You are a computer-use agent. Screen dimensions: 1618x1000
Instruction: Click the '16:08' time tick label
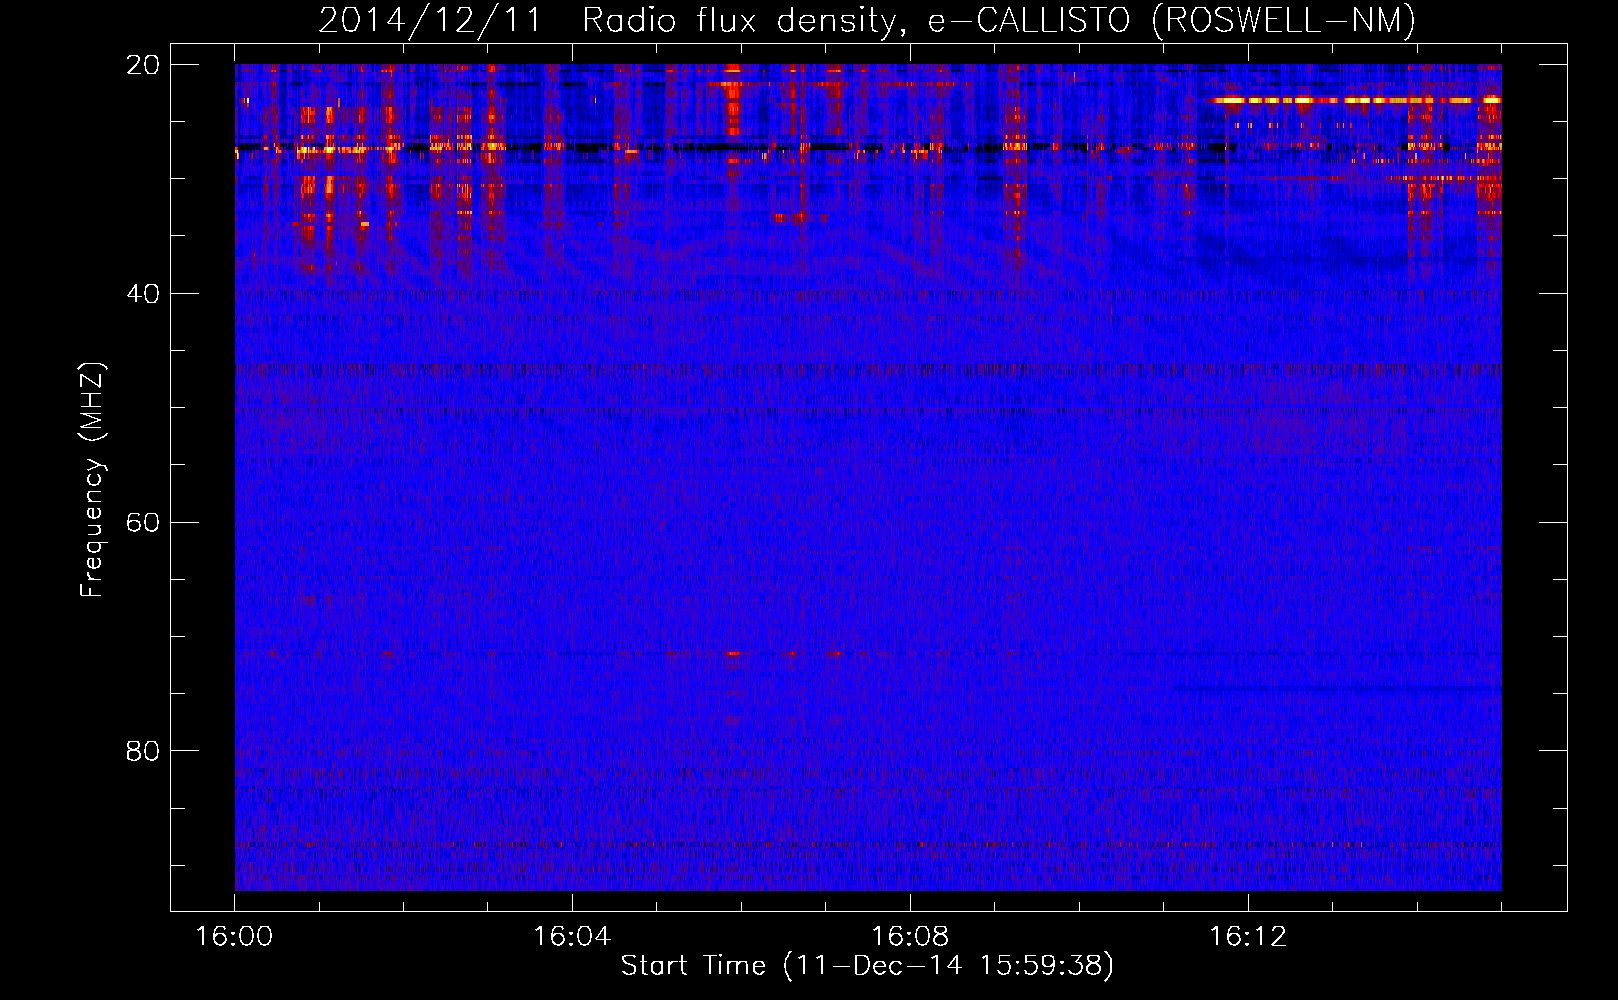[x=910, y=937]
